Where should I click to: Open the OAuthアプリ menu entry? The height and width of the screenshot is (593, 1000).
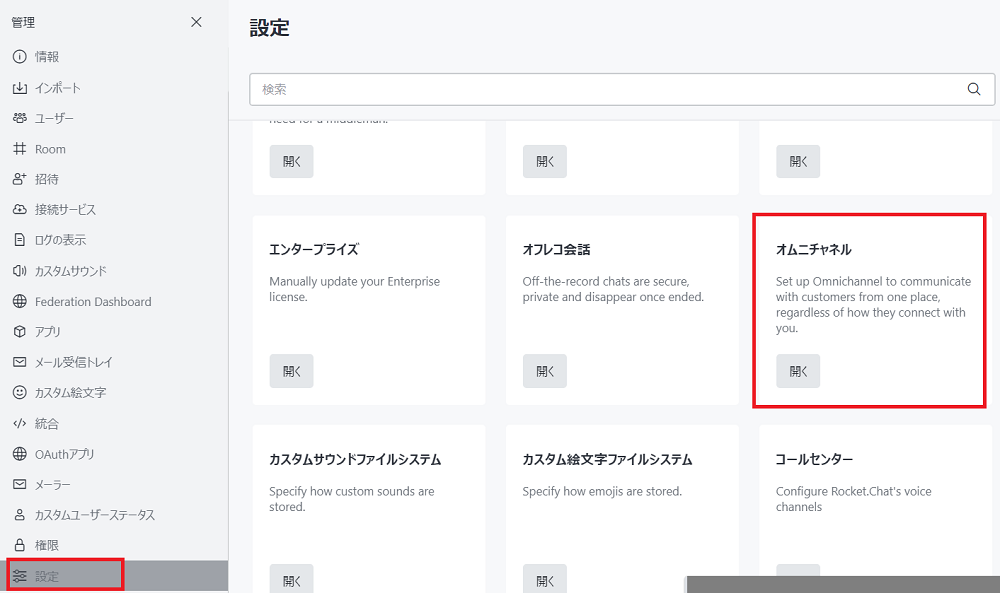coord(64,454)
